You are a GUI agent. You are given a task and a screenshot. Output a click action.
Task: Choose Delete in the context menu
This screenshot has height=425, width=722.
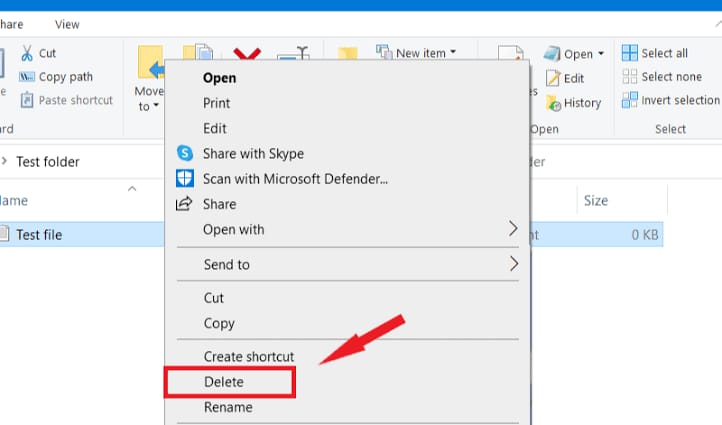pos(224,382)
